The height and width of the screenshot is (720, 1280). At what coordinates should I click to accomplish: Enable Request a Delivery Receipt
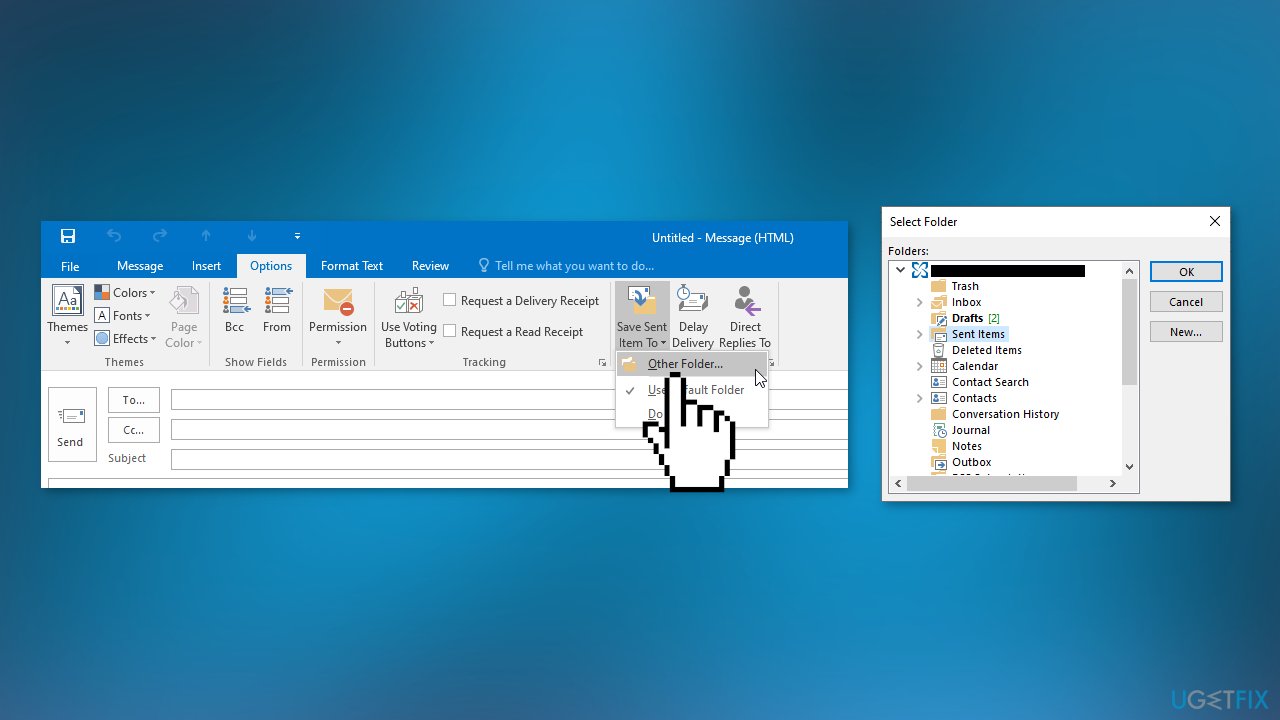pos(449,299)
